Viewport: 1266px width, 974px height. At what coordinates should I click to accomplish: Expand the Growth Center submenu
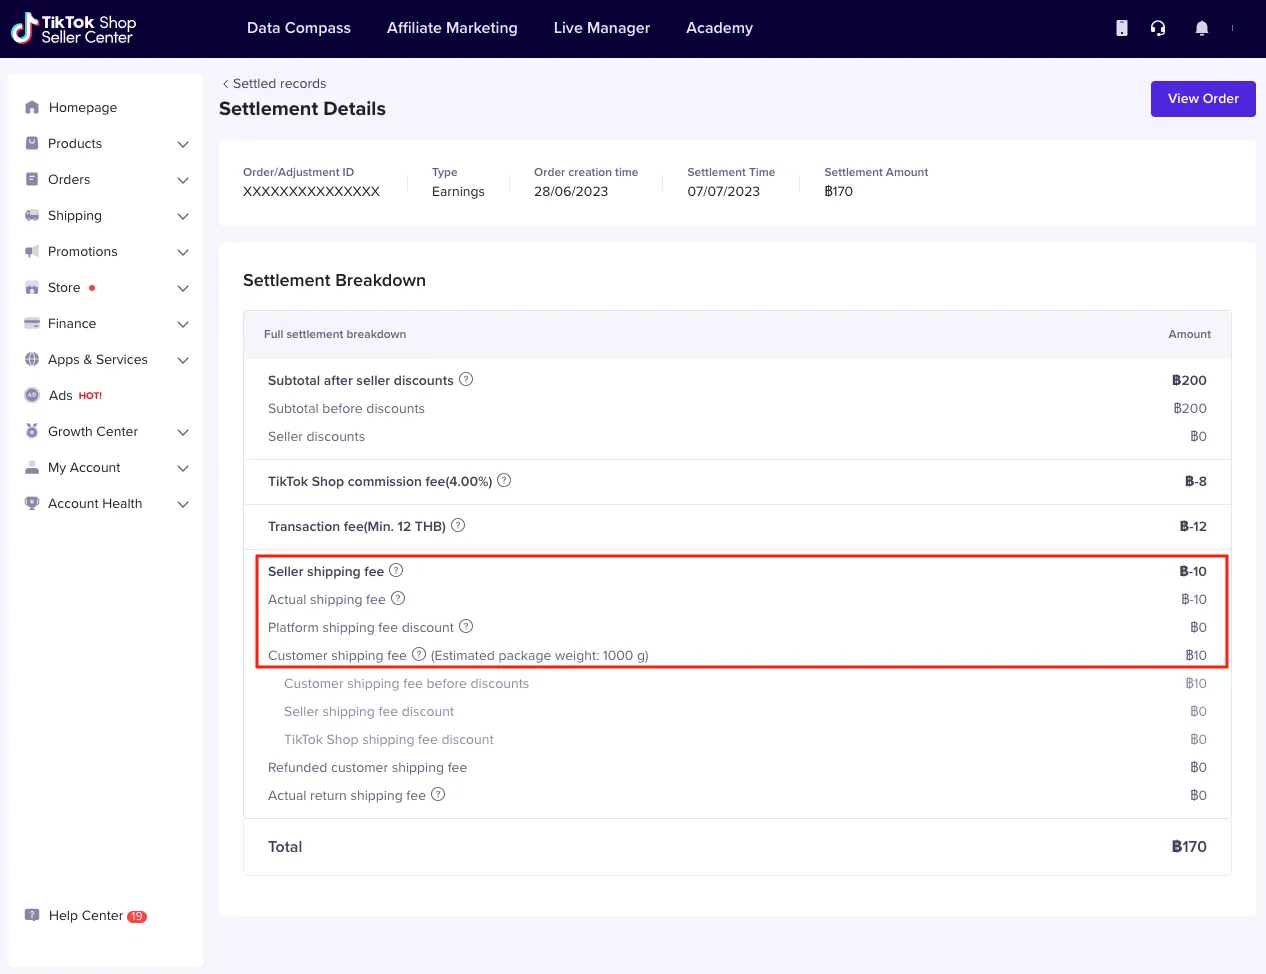click(183, 432)
